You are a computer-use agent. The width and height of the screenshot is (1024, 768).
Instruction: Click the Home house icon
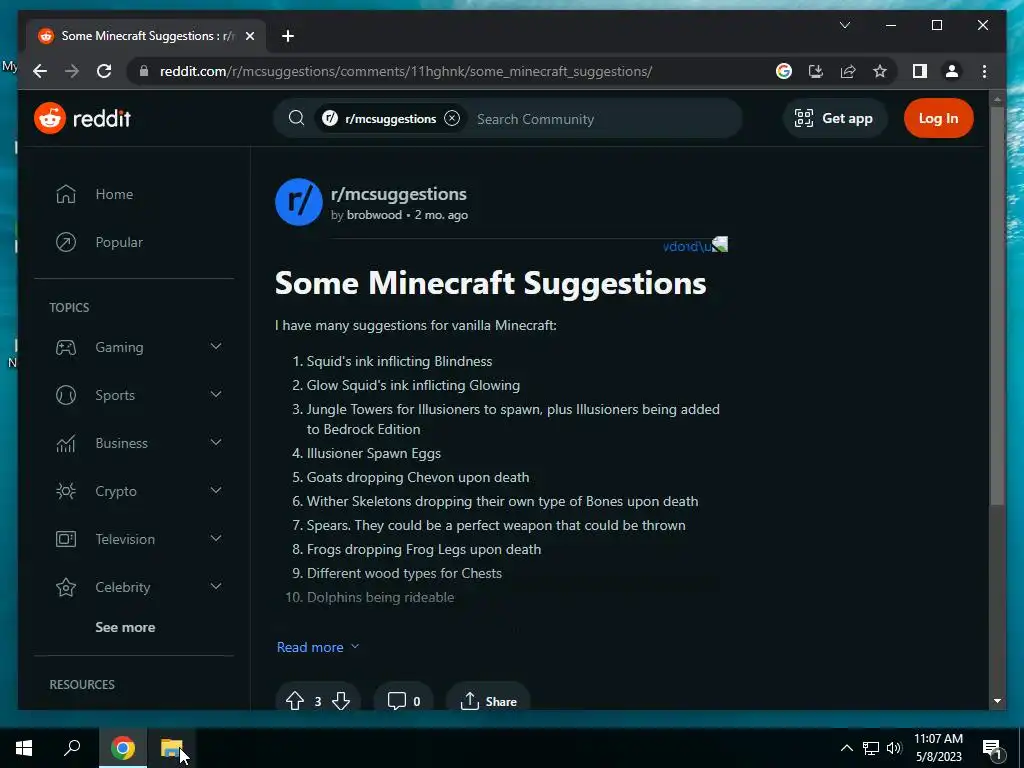click(66, 194)
